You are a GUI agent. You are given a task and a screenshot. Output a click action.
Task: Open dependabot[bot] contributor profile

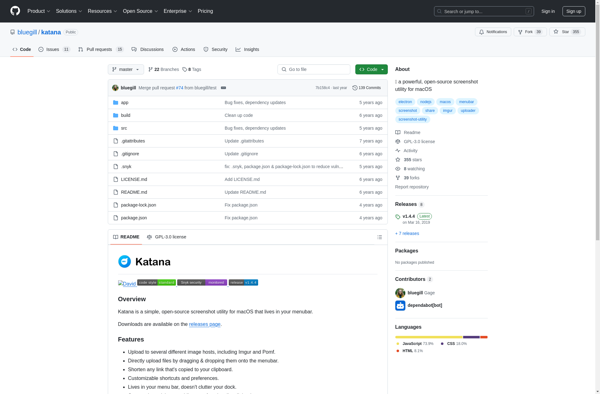[x=425, y=305]
